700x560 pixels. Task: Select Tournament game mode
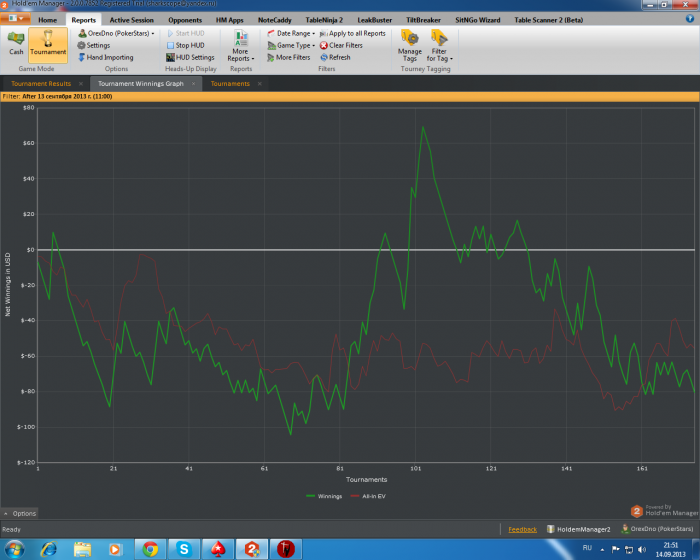[48, 43]
